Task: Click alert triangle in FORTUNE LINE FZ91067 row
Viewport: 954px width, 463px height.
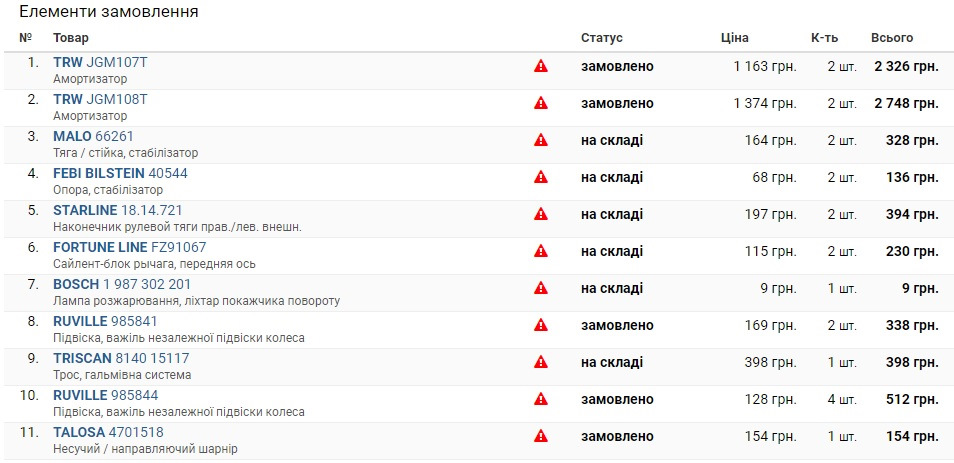Action: [540, 251]
